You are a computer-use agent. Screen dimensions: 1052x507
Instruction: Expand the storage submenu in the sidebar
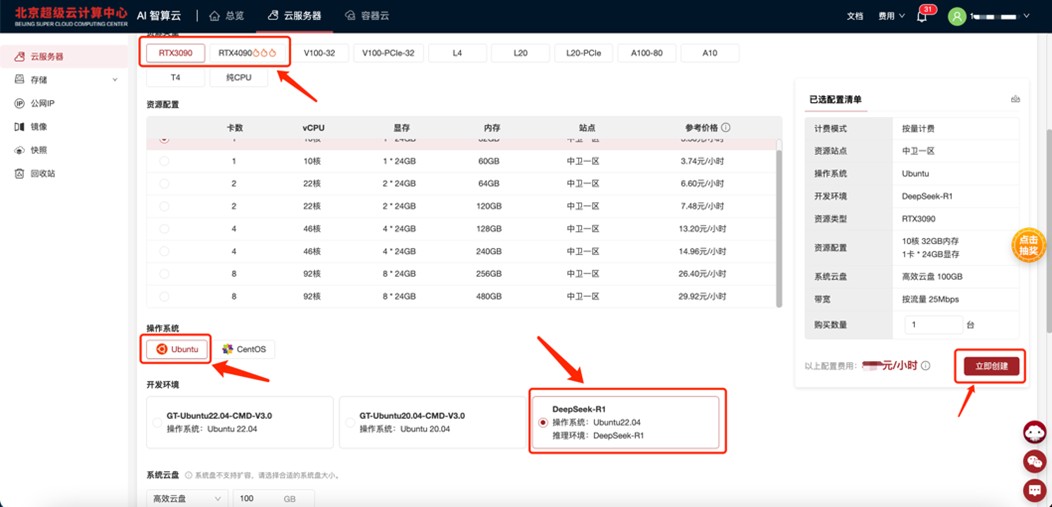(115, 80)
